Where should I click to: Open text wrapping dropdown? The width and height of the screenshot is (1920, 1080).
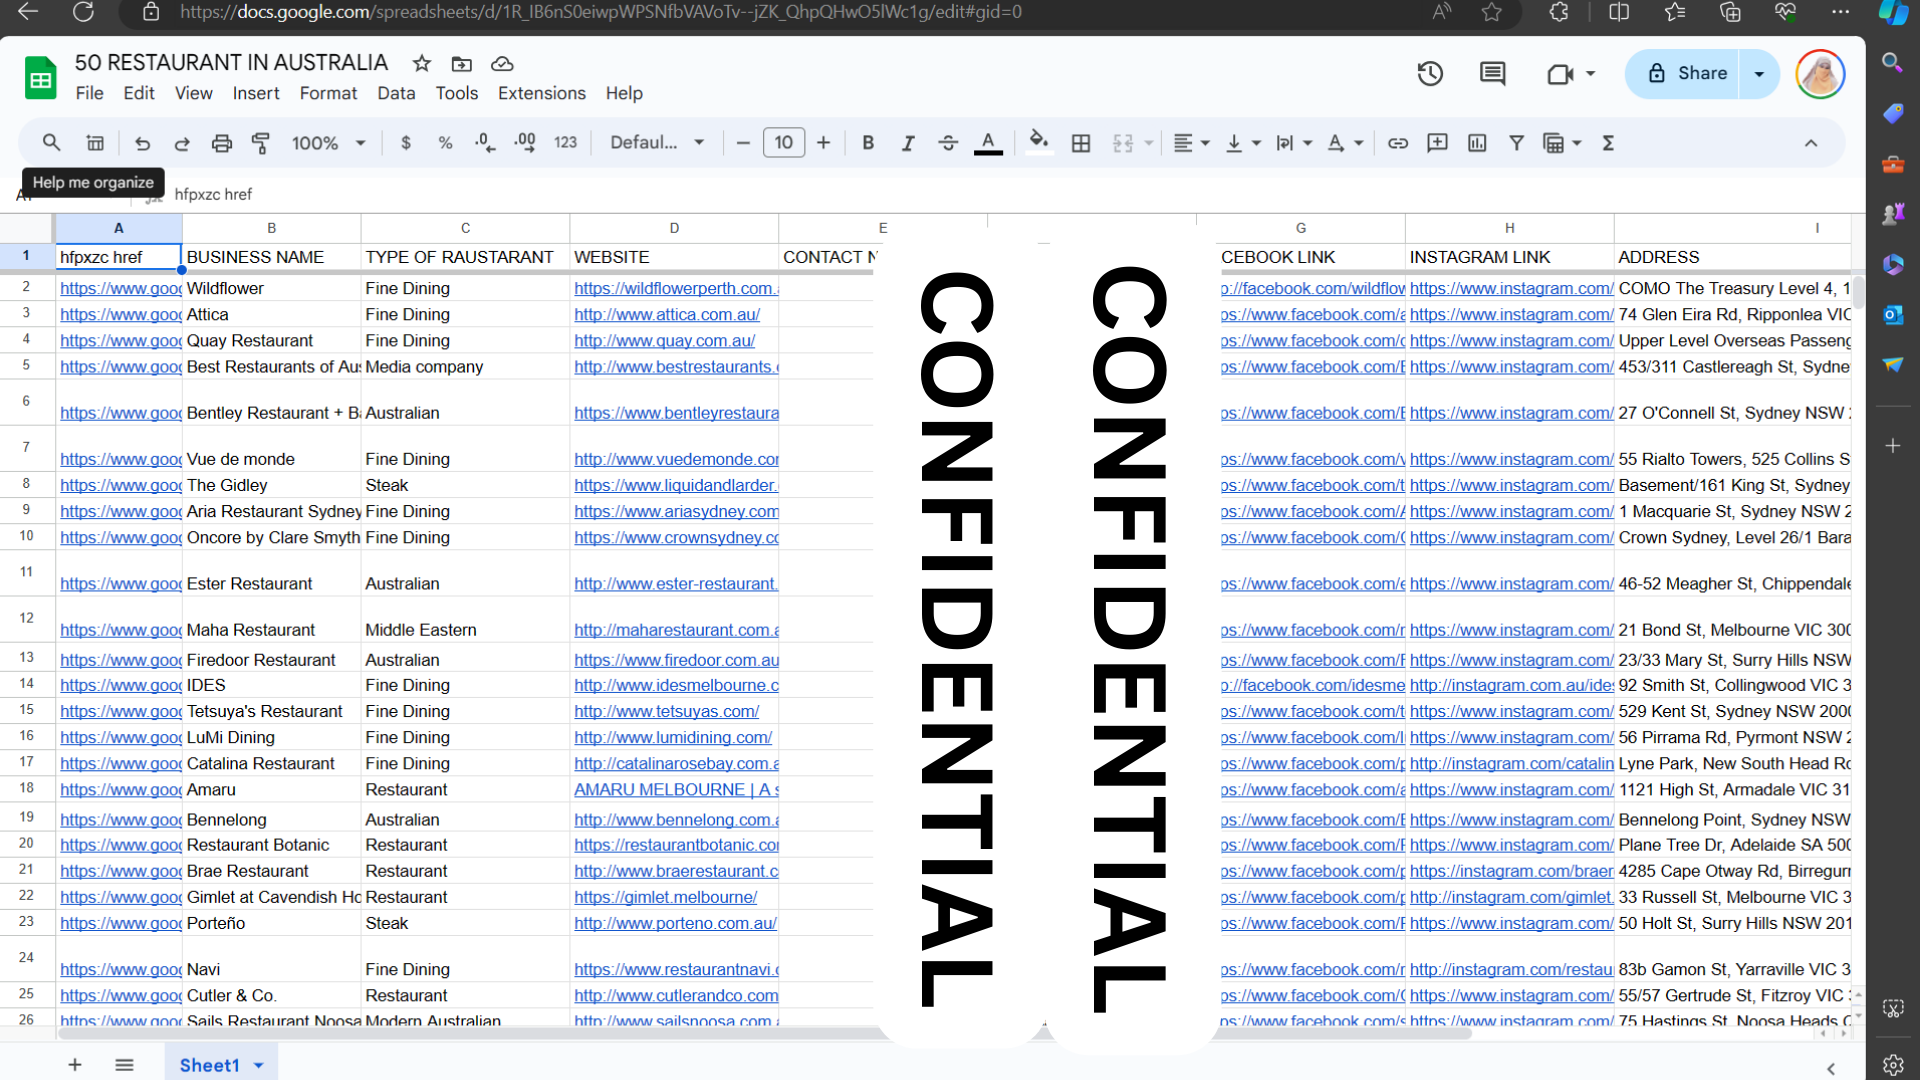[x=1294, y=143]
